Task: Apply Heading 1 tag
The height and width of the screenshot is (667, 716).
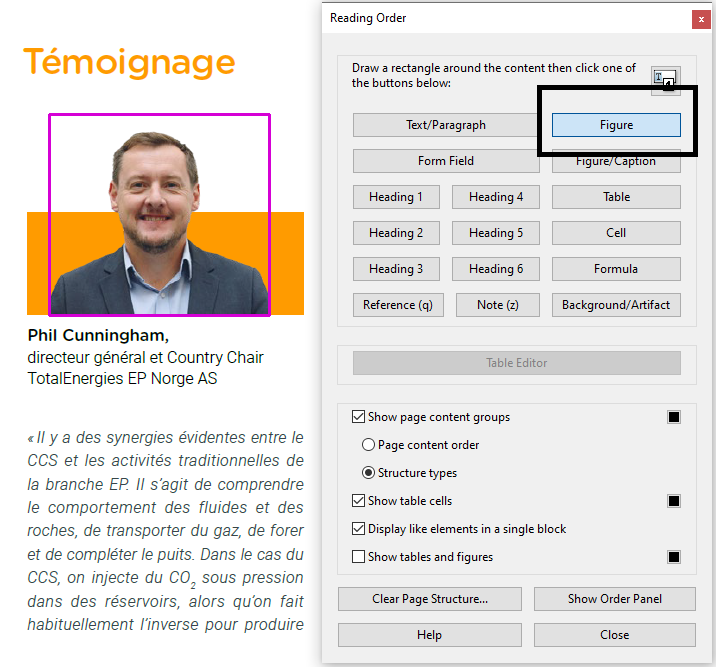Action: point(396,197)
